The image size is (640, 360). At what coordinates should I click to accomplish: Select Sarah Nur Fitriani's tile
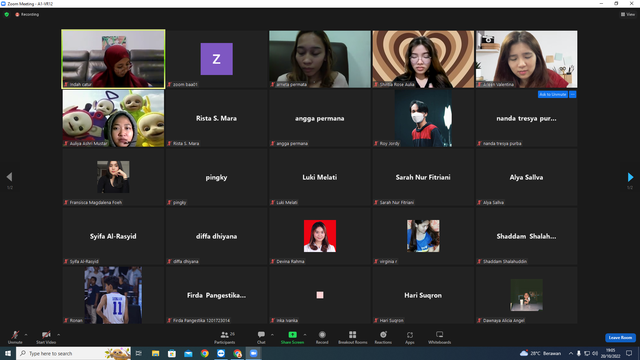click(x=423, y=177)
